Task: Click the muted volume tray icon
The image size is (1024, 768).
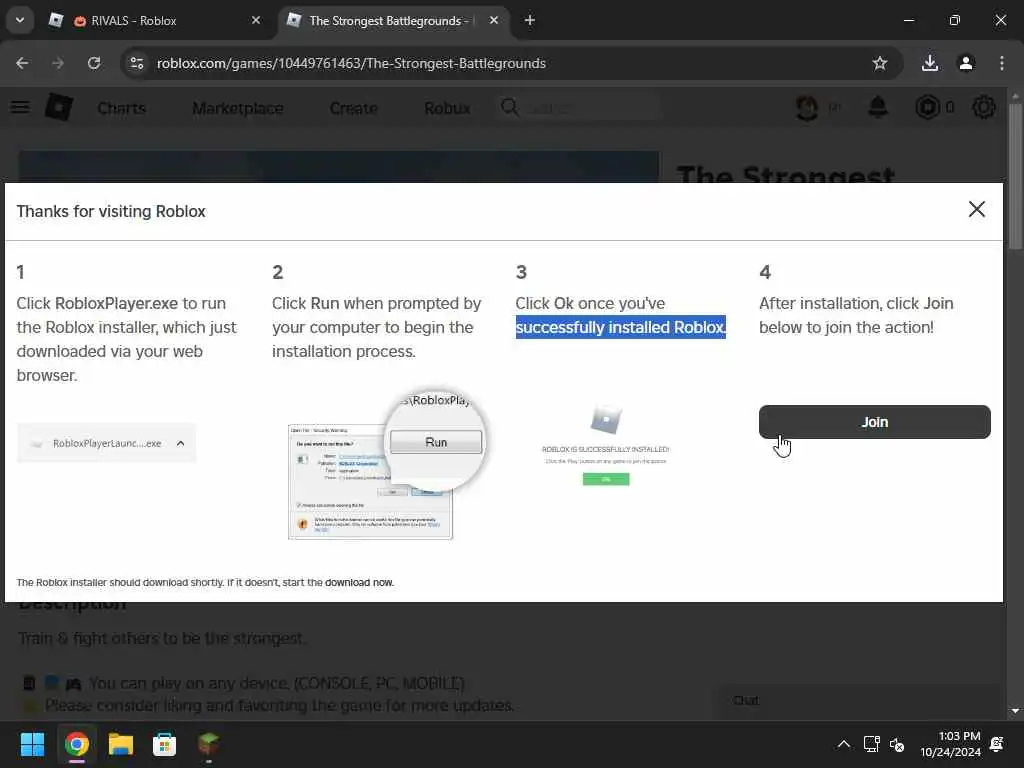Action: tap(897, 744)
